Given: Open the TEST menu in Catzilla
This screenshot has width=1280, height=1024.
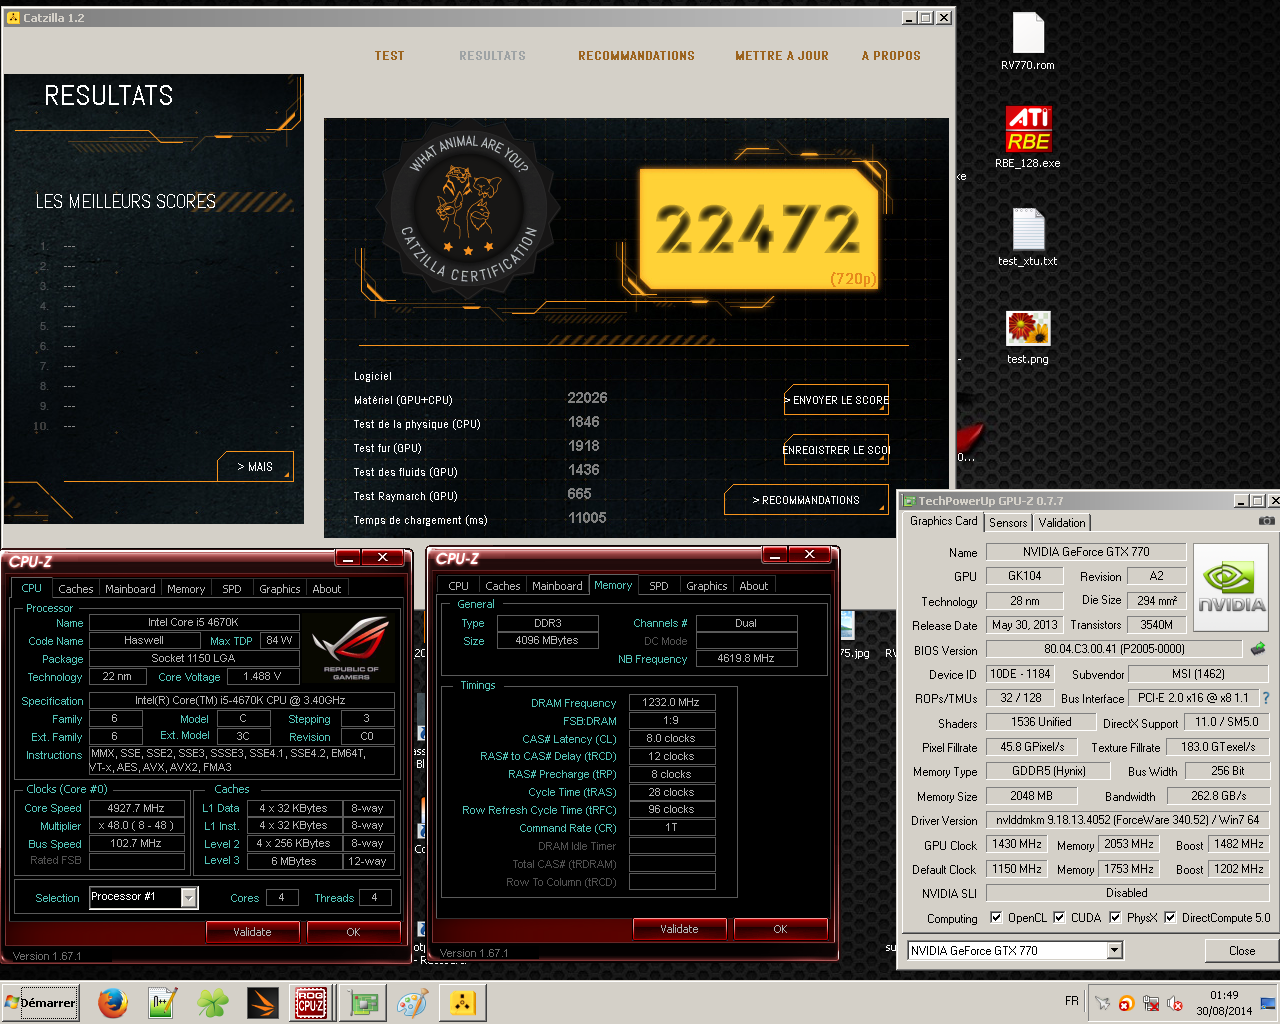Looking at the screenshot, I should click(x=390, y=56).
